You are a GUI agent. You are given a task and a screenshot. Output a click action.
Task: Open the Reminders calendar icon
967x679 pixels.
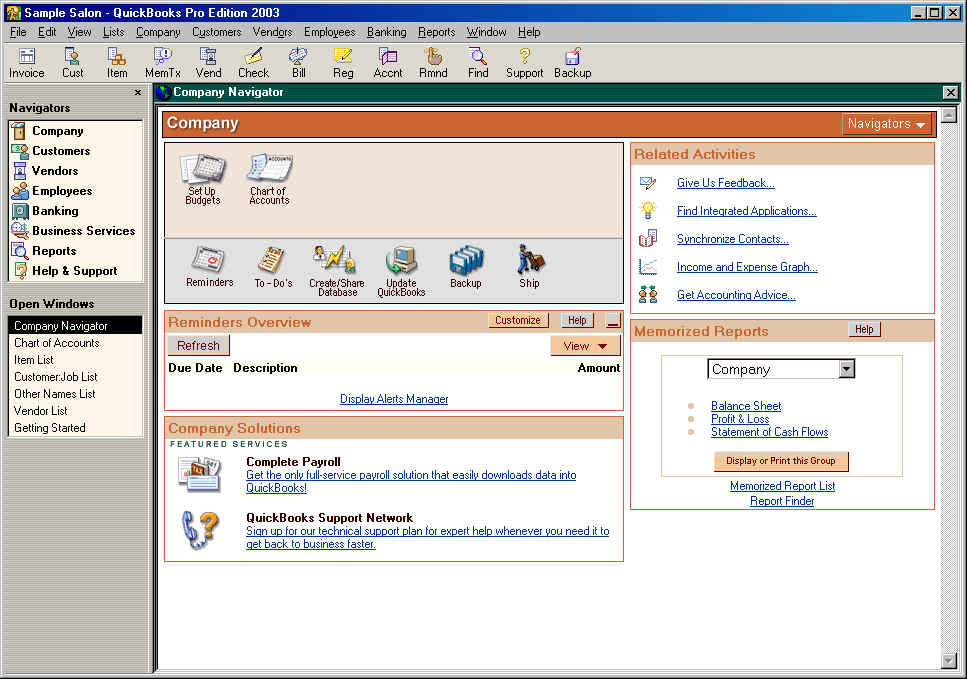click(x=210, y=266)
